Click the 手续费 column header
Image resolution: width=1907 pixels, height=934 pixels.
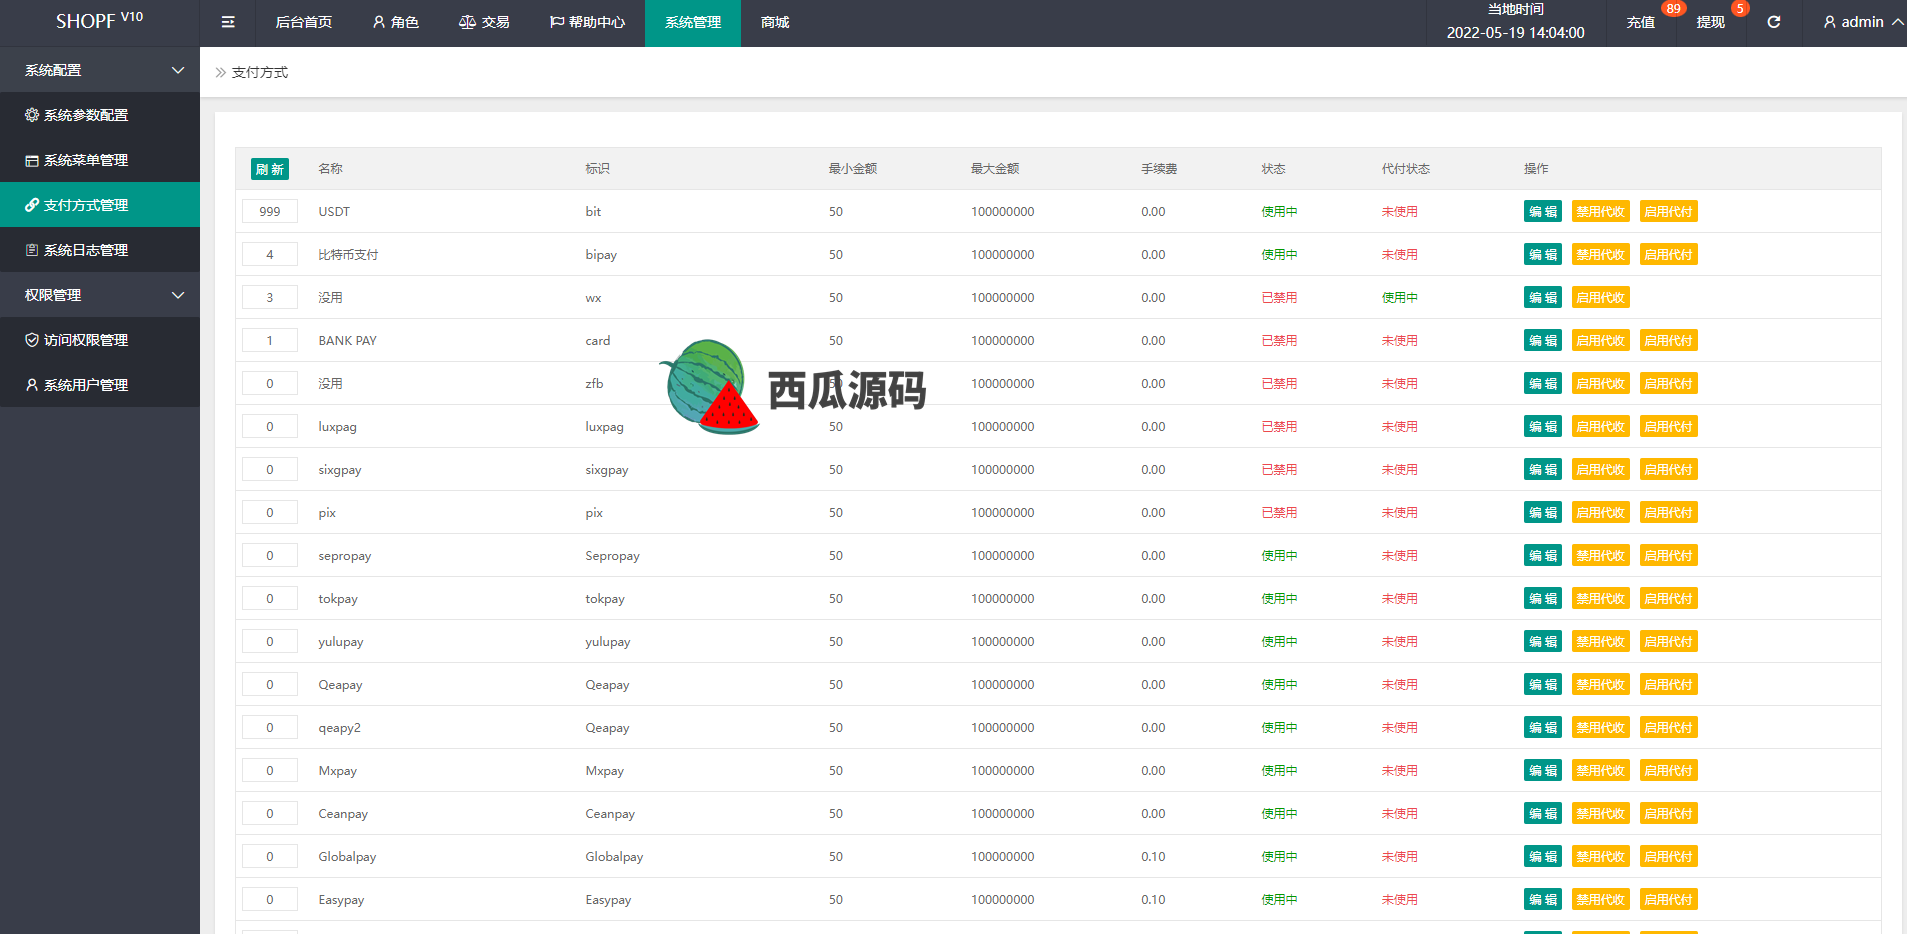[x=1159, y=169]
